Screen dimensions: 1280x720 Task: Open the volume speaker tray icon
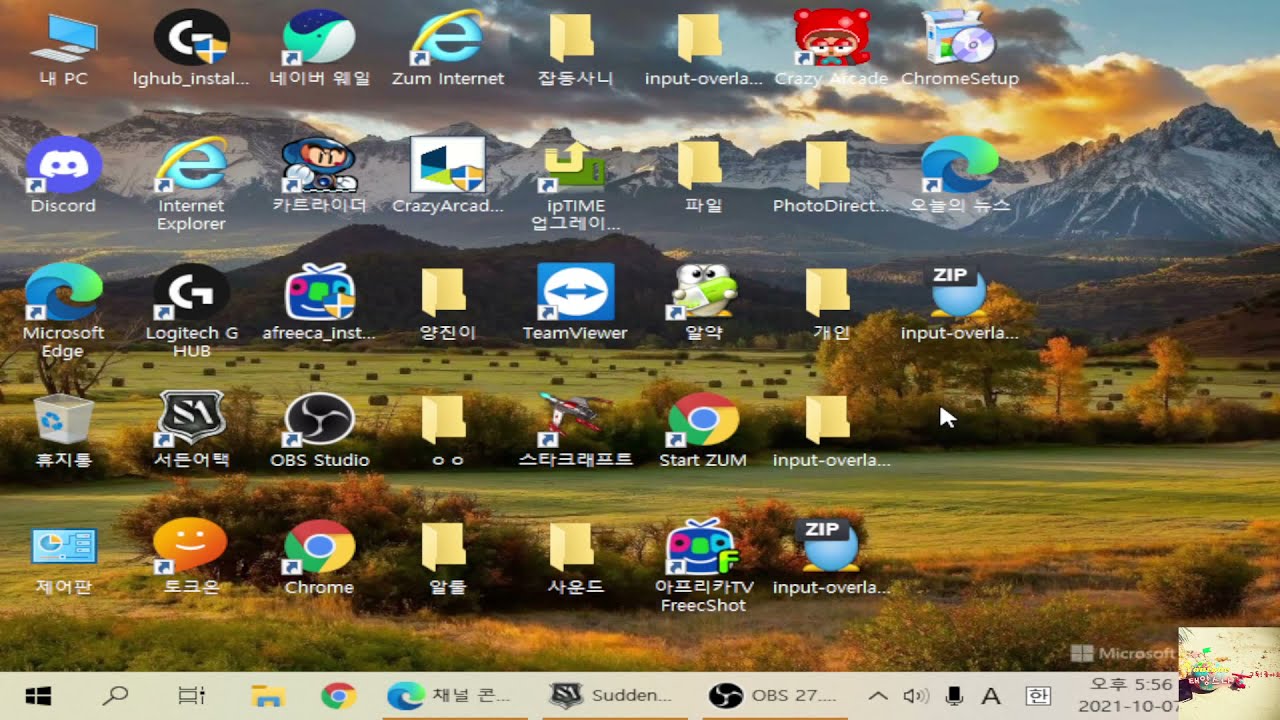pos(915,696)
